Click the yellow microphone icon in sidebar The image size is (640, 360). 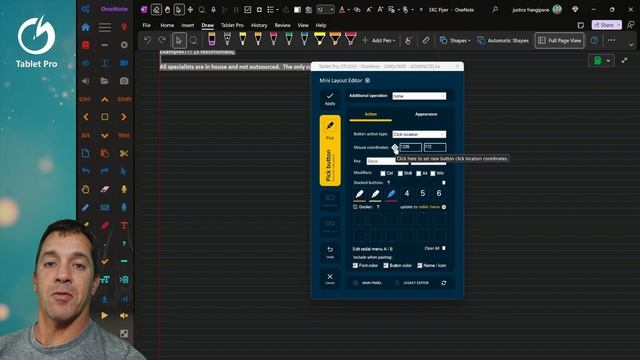click(124, 189)
